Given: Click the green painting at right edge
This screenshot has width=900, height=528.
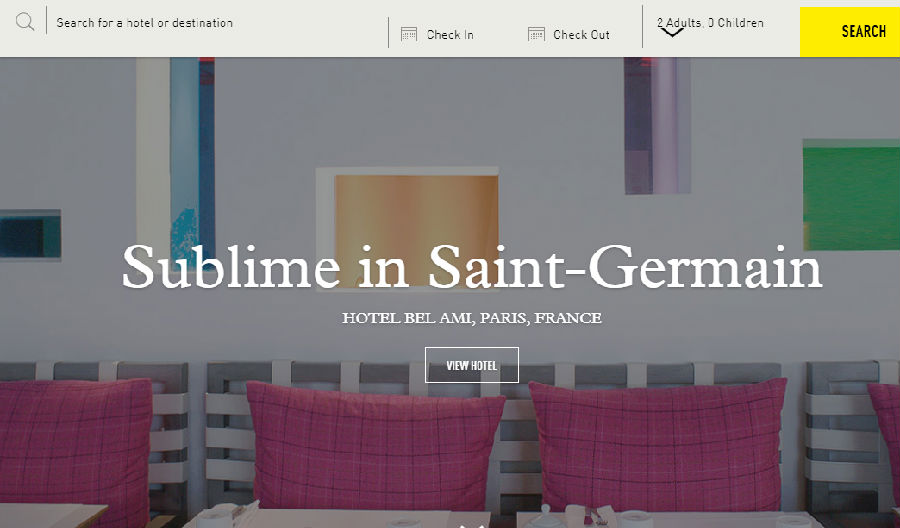Looking at the screenshot, I should (x=851, y=195).
